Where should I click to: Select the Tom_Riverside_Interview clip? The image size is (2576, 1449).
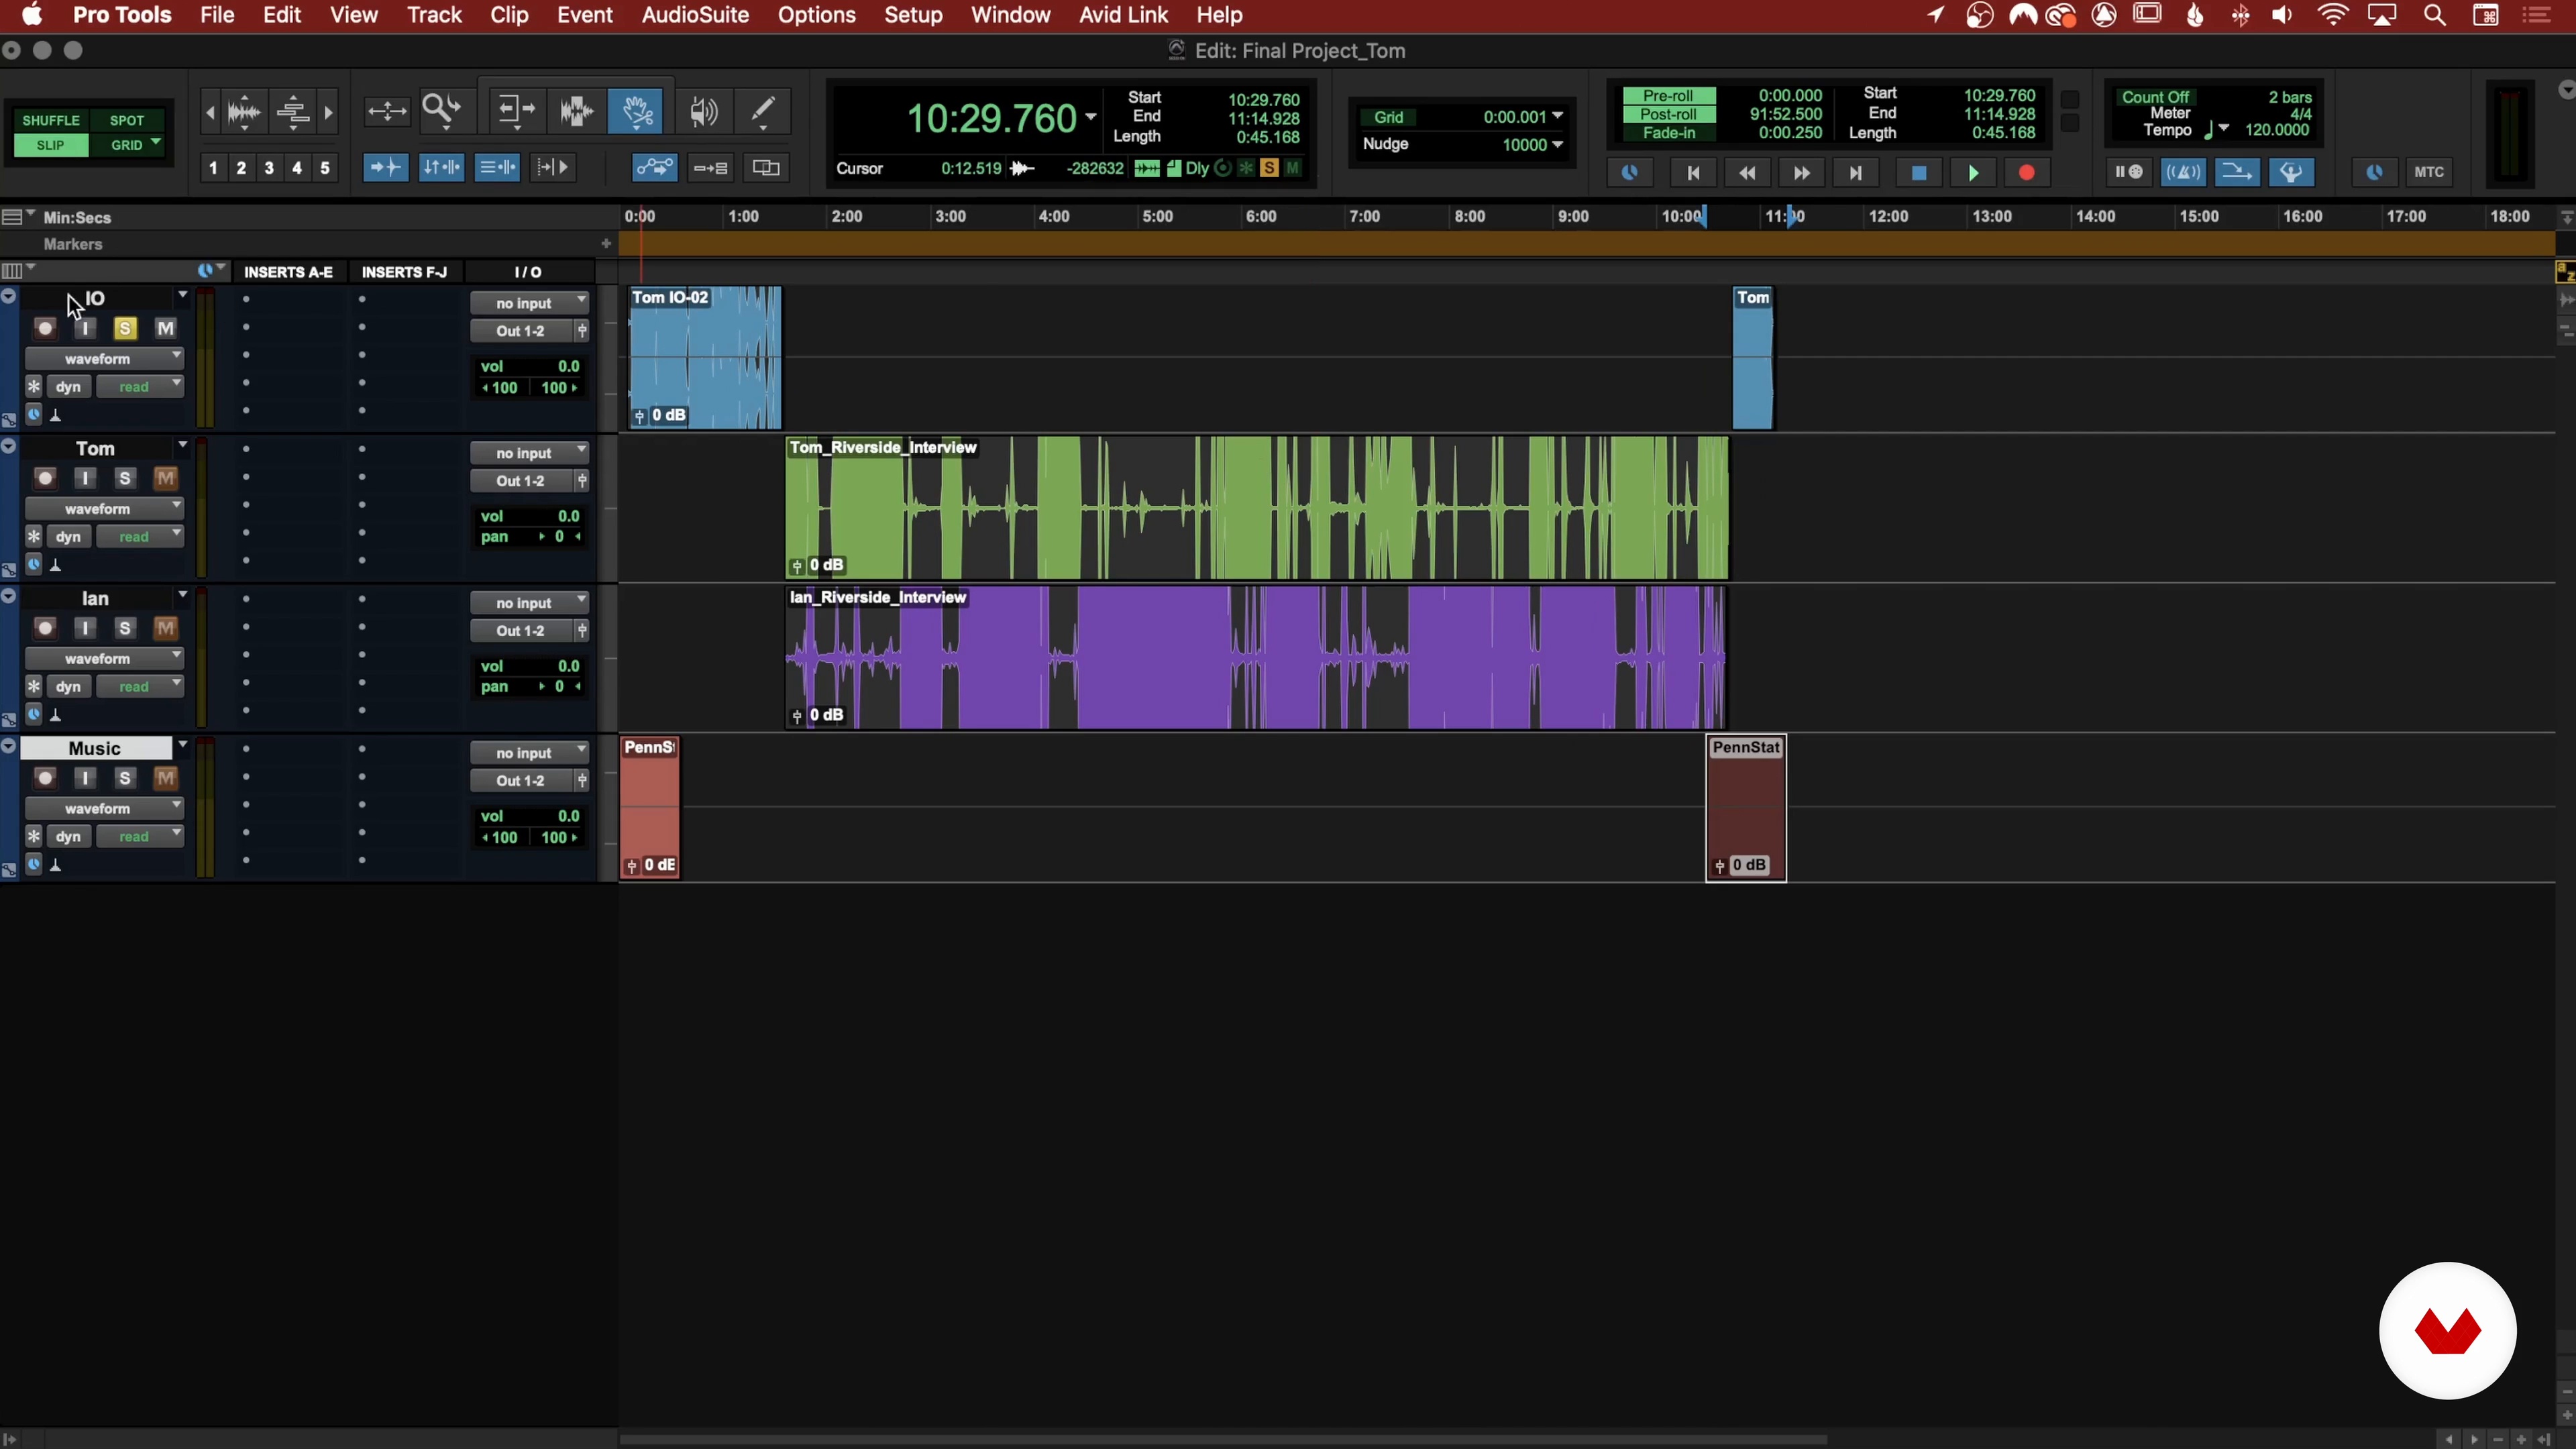click(1257, 508)
